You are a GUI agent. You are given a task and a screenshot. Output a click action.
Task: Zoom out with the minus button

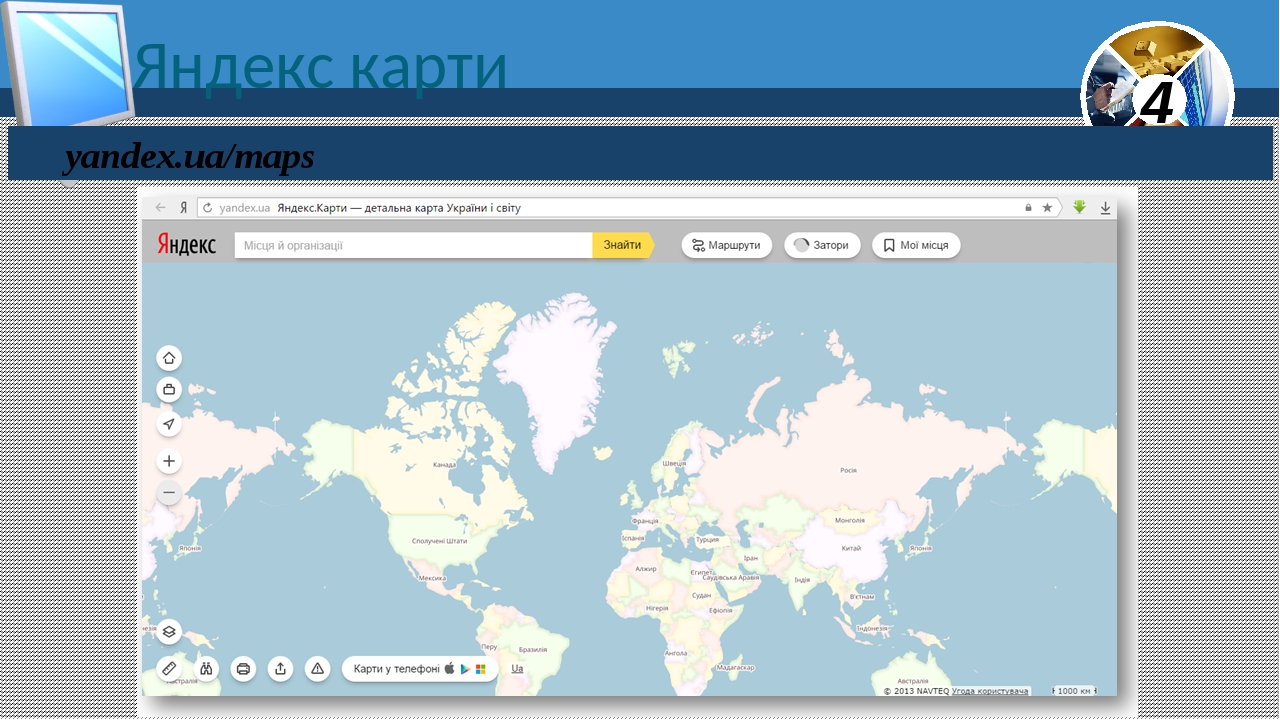click(169, 493)
